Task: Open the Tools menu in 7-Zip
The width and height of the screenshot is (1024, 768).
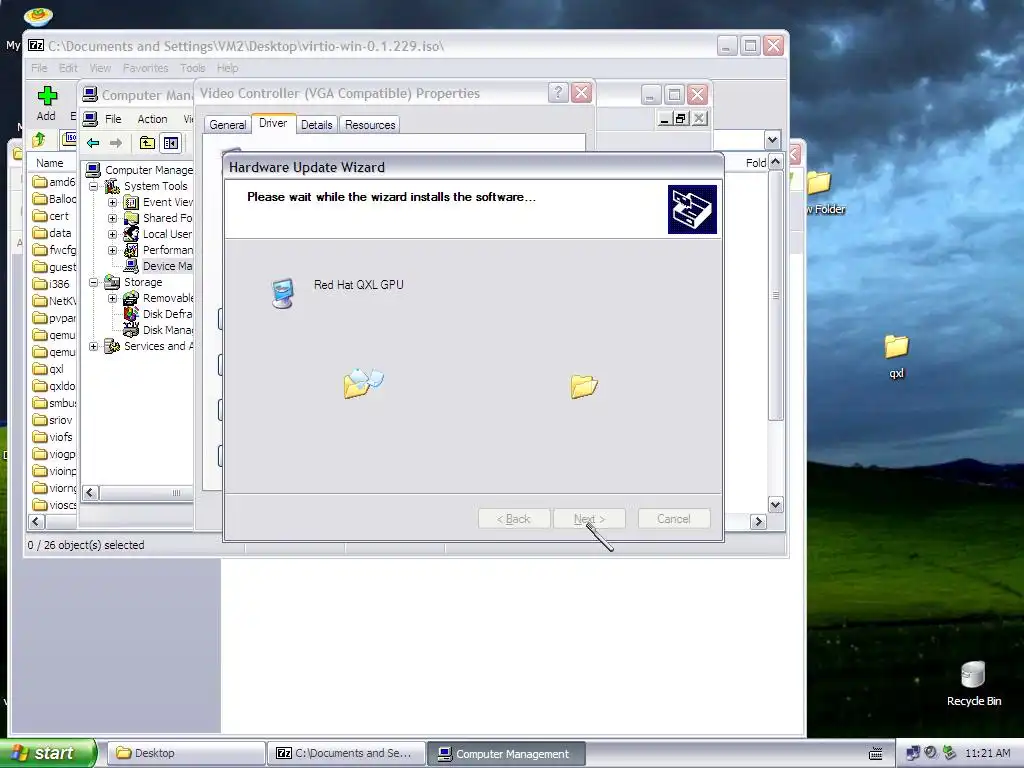Action: click(x=193, y=68)
